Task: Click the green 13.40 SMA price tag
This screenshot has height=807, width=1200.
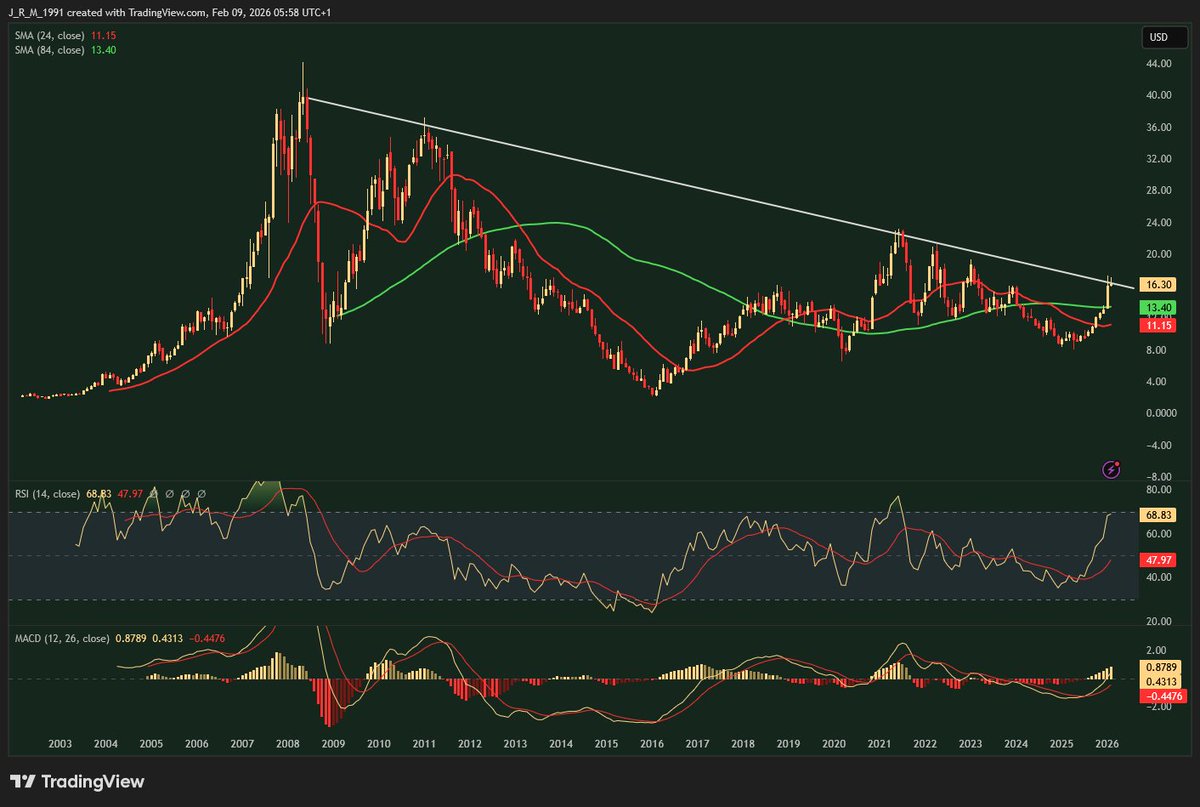Action: [1158, 308]
